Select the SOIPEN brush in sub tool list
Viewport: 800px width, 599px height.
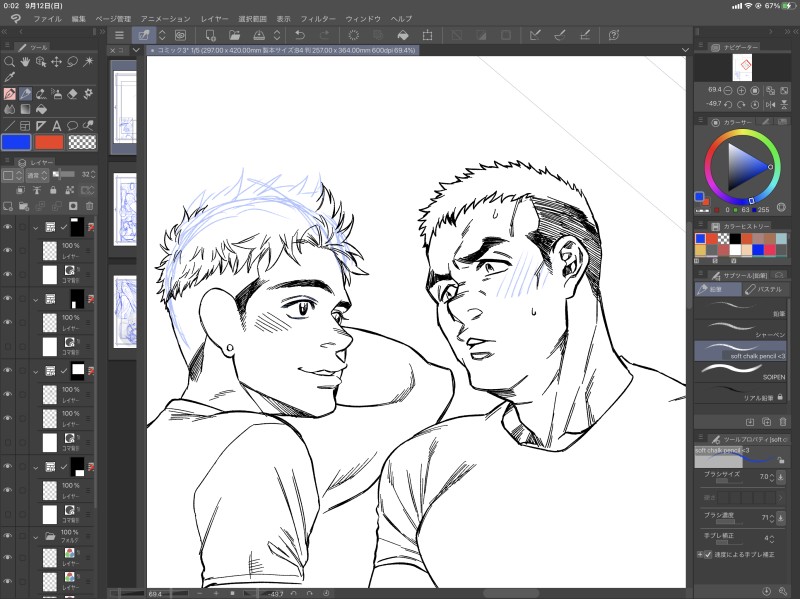click(x=740, y=371)
